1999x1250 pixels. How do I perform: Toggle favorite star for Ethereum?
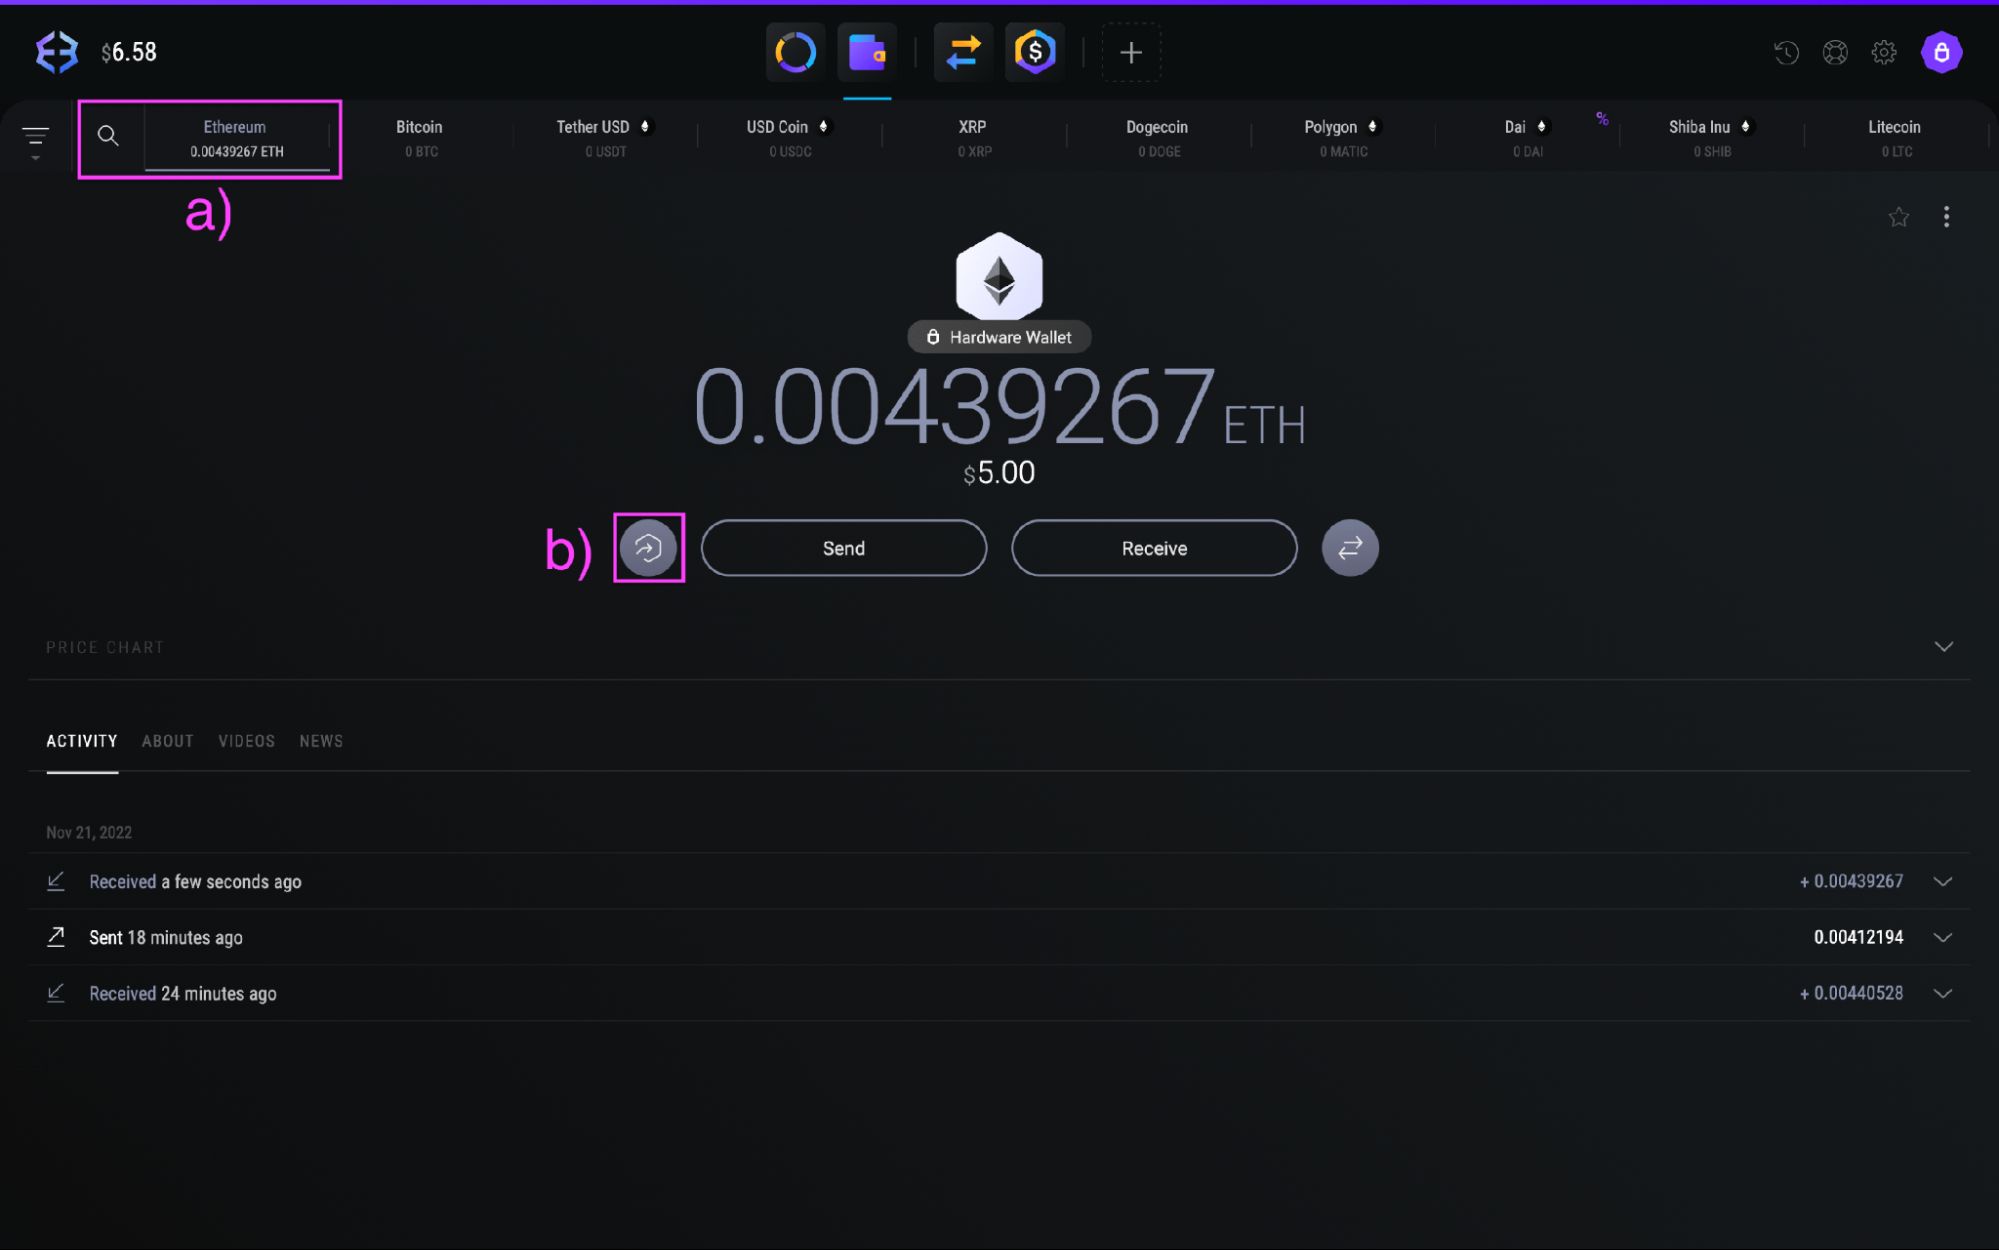coord(1898,217)
